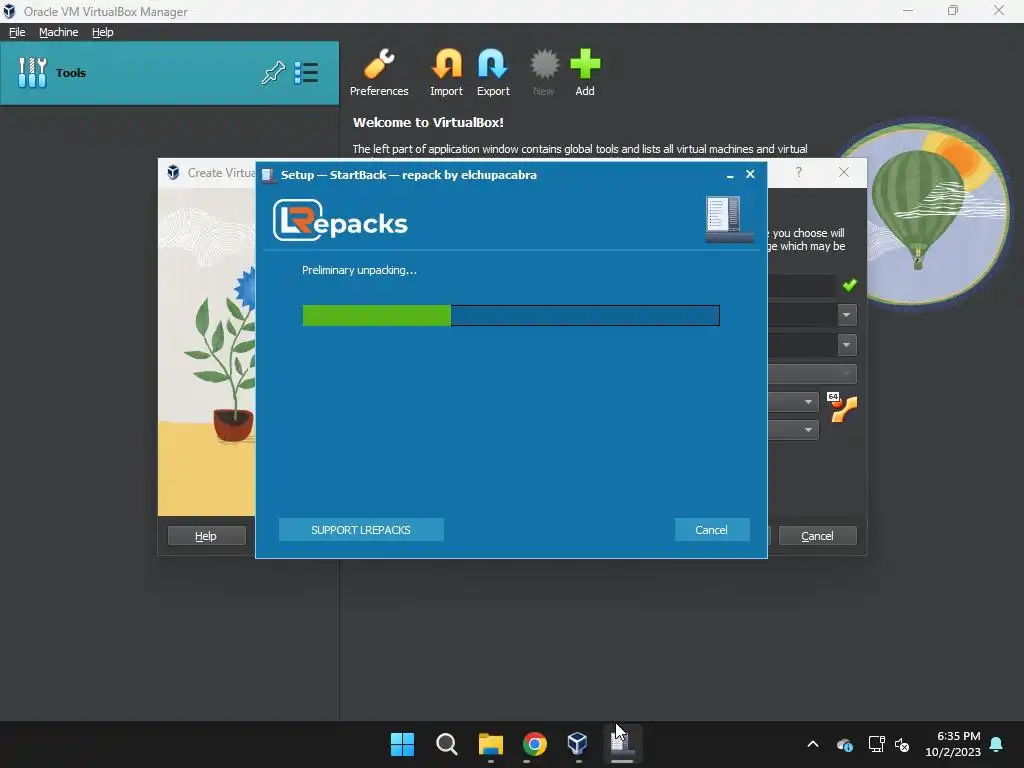Switch to VirtualBox in taskbar

(578, 744)
